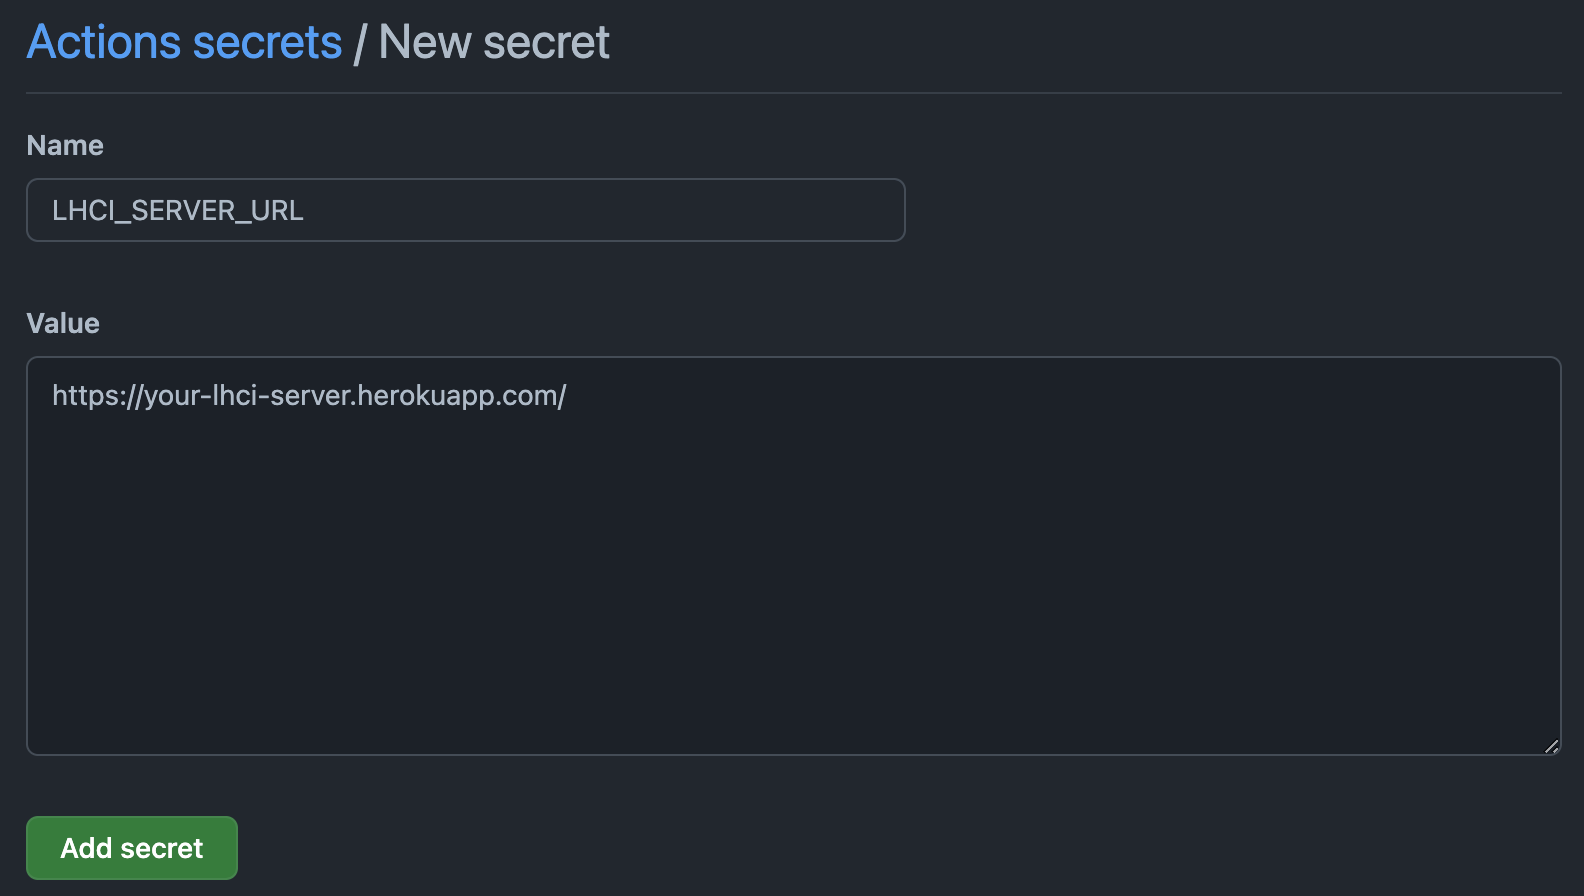Click the word Actions in breadcrumb
This screenshot has width=1584, height=896.
[104, 43]
